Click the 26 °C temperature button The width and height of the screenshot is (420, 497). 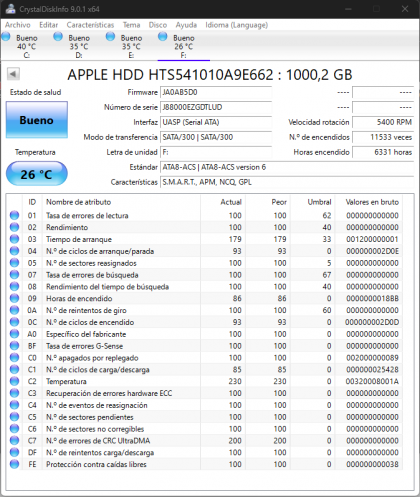(x=37, y=174)
